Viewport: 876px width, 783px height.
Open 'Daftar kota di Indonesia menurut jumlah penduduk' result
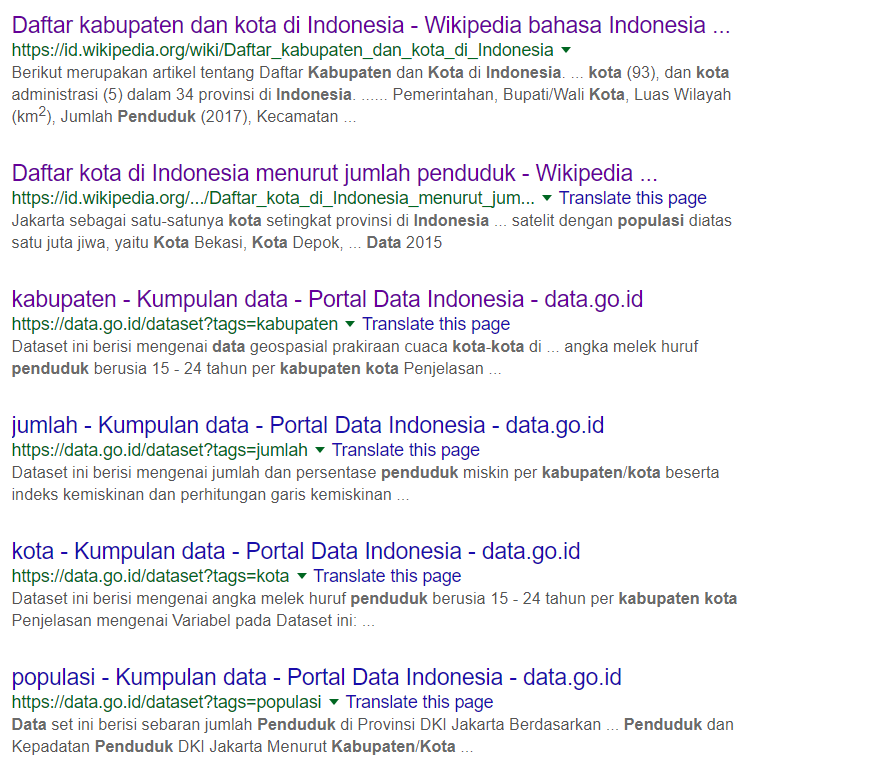(x=334, y=173)
